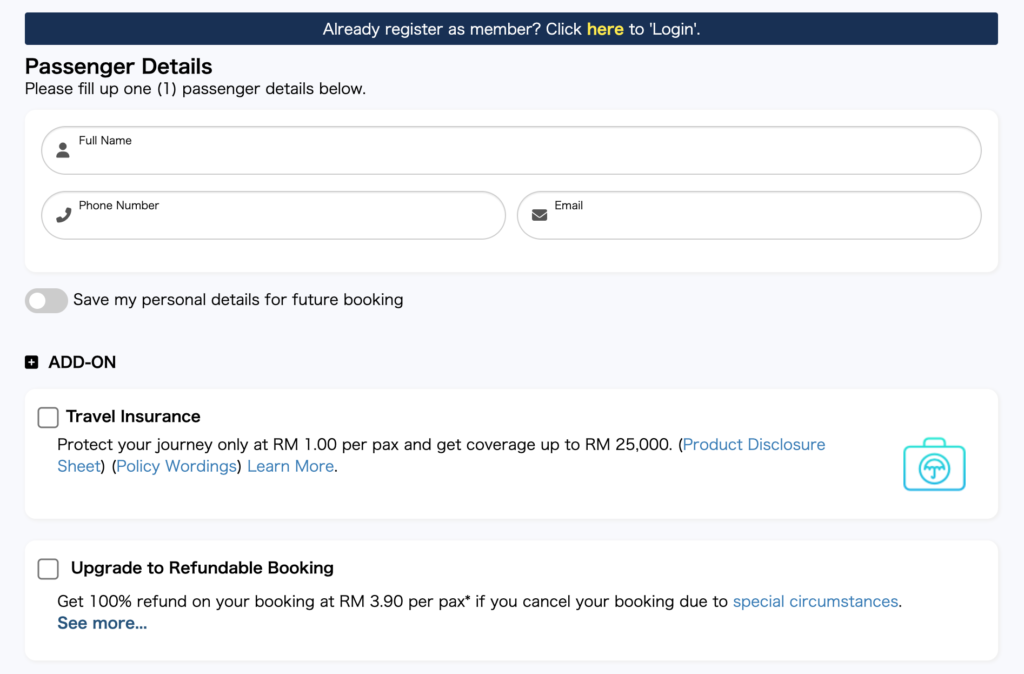
Task: Click the Upgrade to Refundable Booking title
Action: [x=202, y=568]
